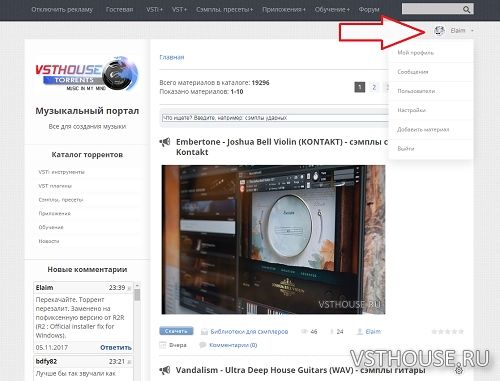
Task: Rate the Embertone post with stars
Action: (x=447, y=331)
